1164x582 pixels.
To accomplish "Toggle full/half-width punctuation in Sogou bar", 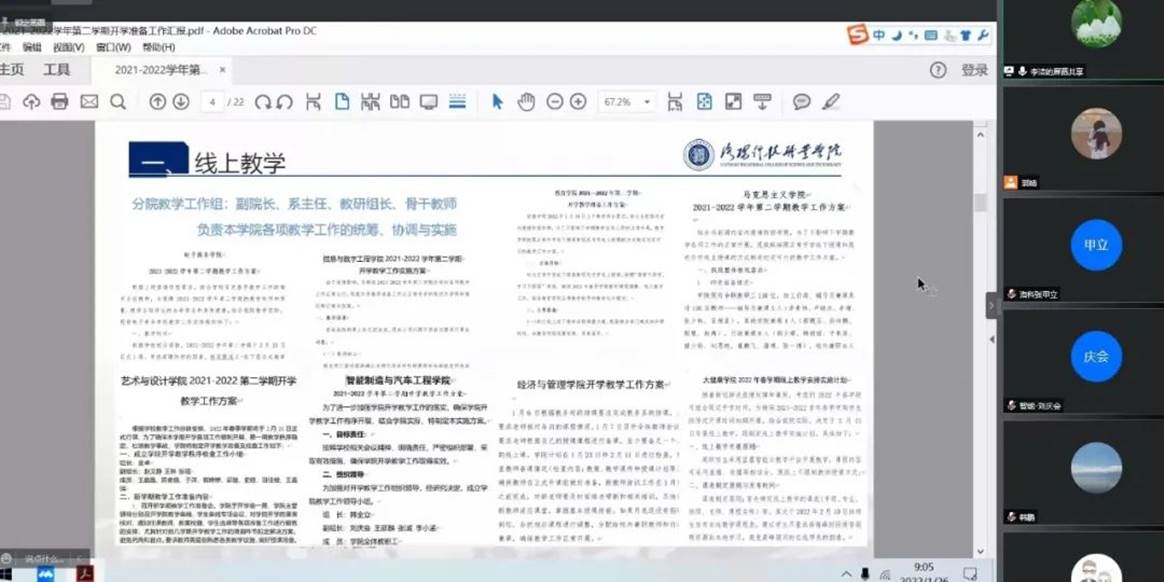I will coord(913,33).
